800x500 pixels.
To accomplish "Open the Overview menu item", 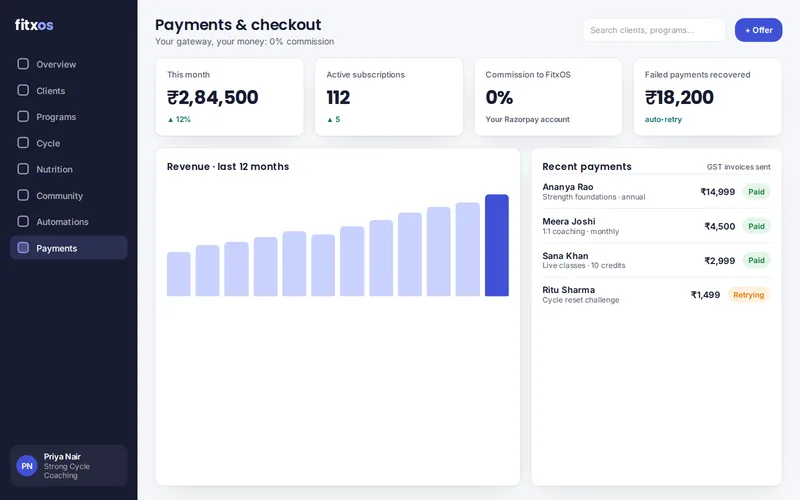I will 68,64.
